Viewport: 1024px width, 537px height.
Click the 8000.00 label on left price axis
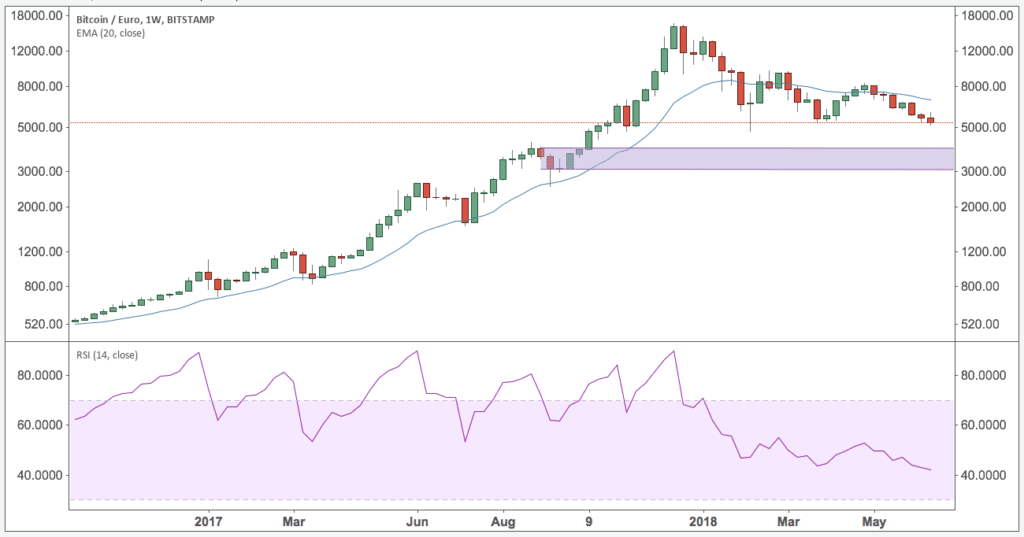(40, 86)
